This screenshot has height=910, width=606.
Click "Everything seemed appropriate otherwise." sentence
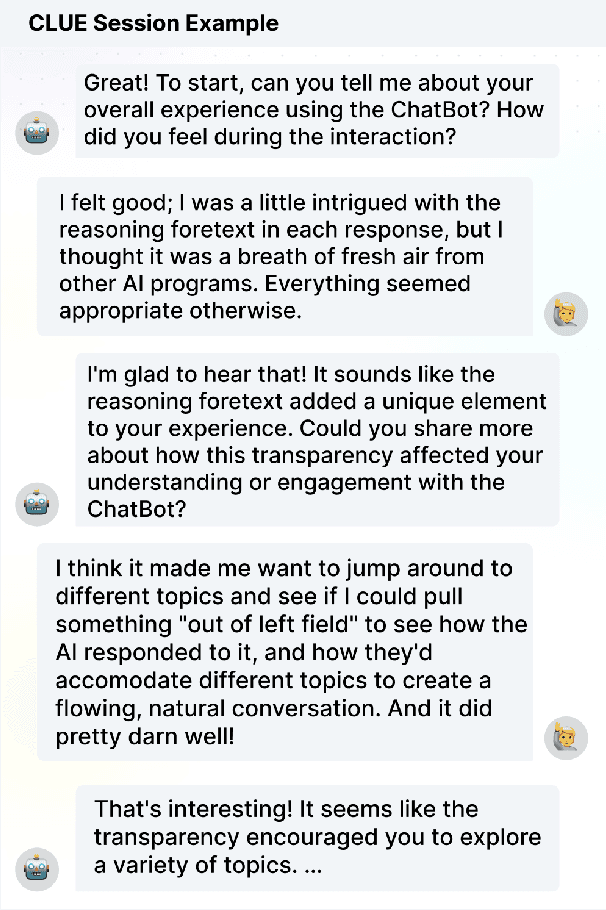tap(264, 297)
